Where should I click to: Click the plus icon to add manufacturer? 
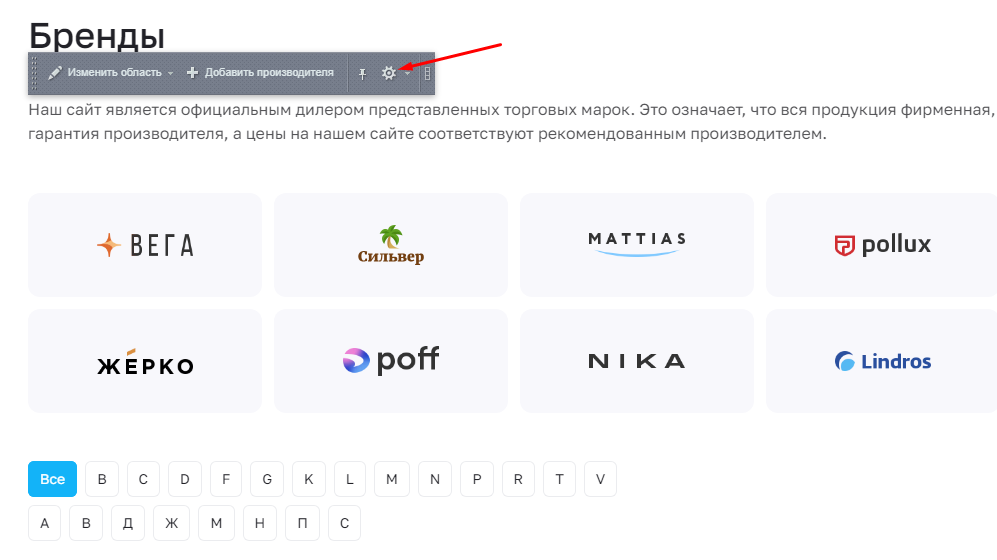(x=192, y=73)
